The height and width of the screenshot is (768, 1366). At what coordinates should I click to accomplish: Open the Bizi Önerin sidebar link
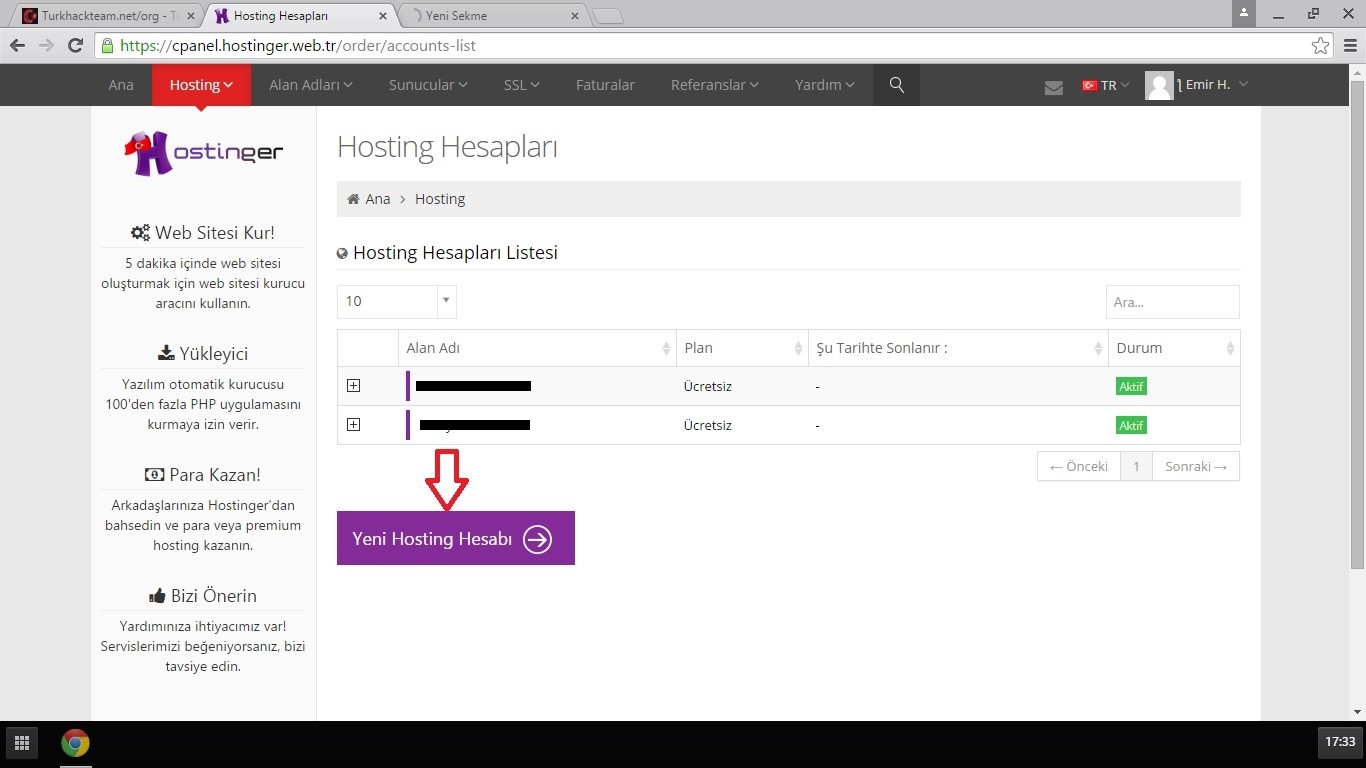[203, 596]
